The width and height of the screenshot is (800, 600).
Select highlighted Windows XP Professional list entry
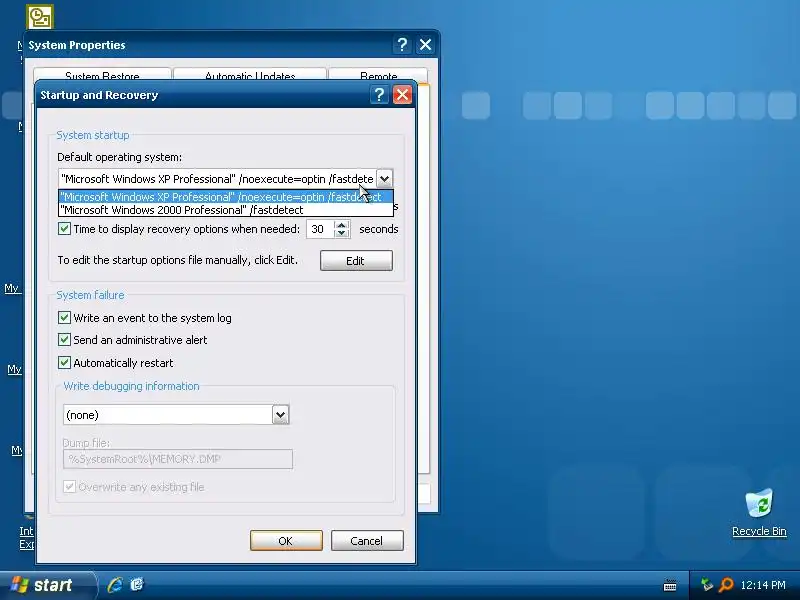coord(226,197)
